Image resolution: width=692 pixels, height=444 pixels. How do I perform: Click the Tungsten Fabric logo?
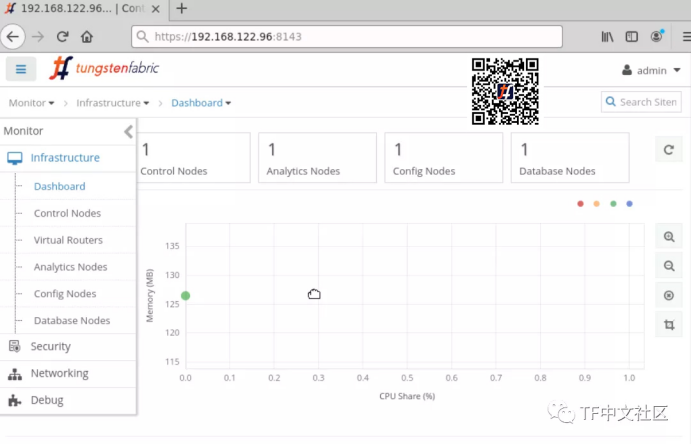point(104,68)
